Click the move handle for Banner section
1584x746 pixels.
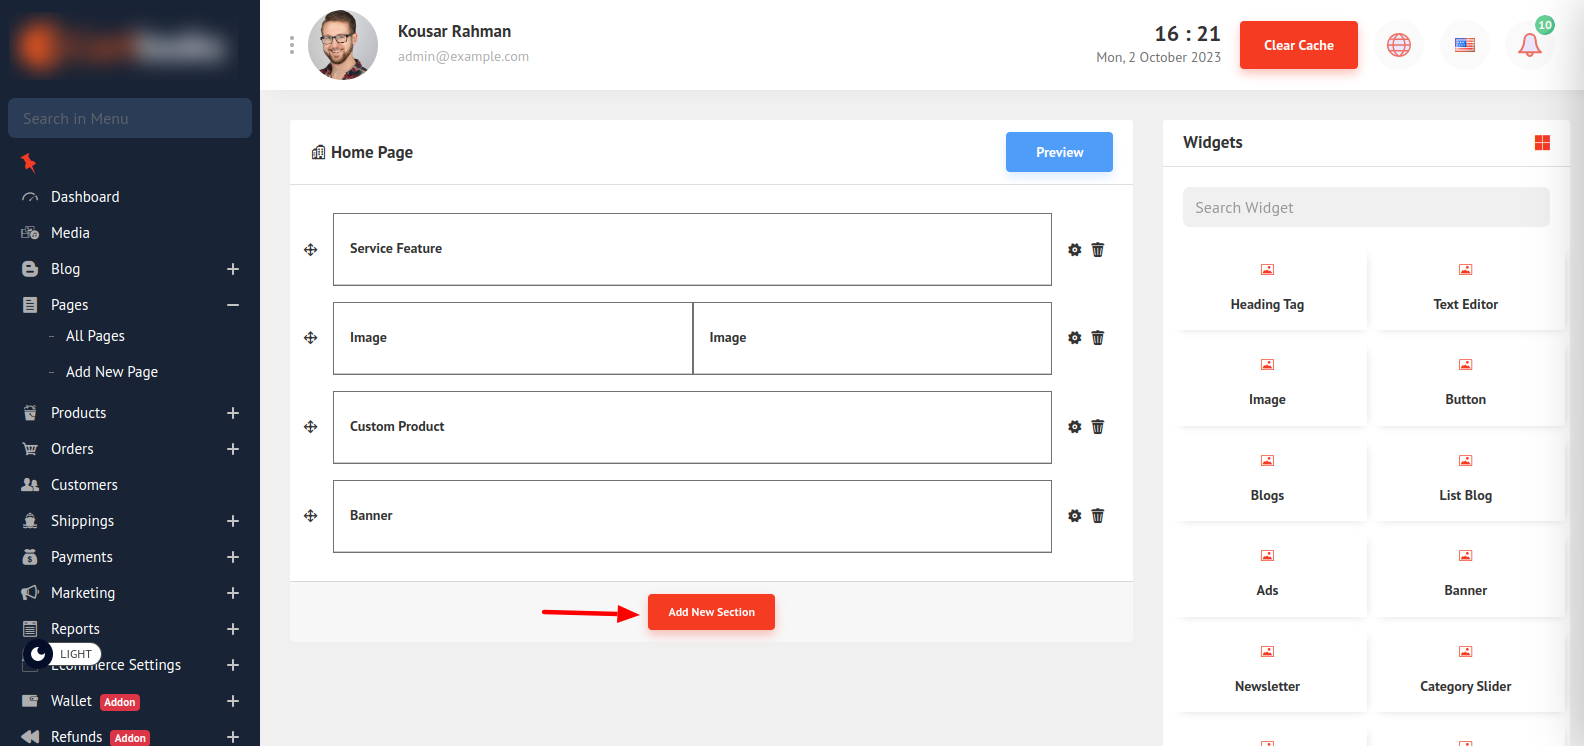[x=311, y=516]
